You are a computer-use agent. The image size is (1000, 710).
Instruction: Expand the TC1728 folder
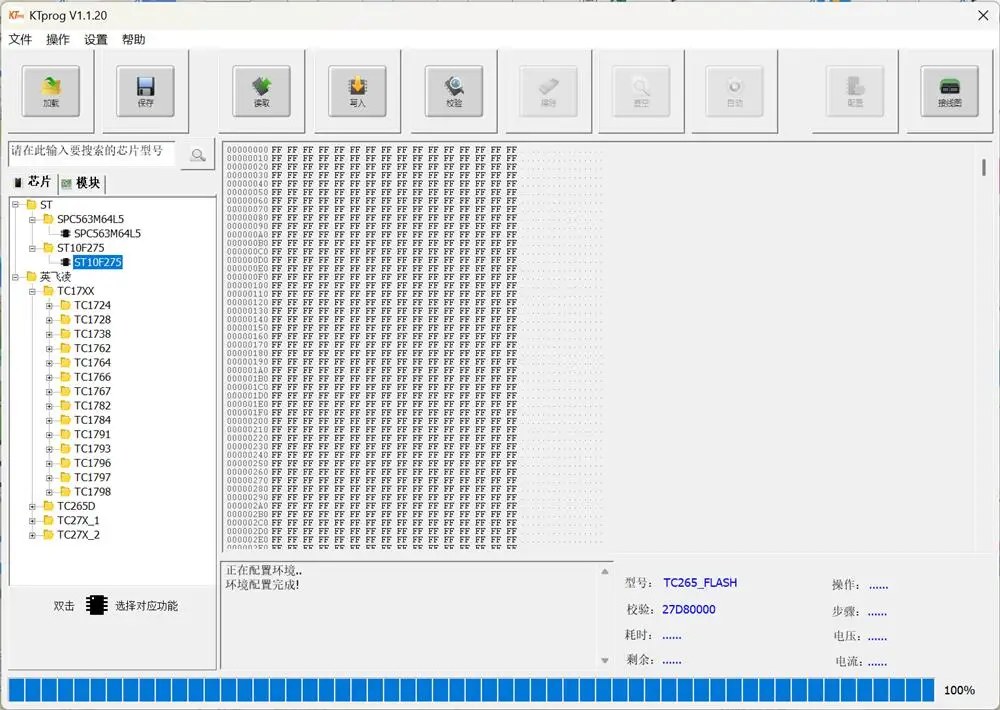[x=49, y=320]
